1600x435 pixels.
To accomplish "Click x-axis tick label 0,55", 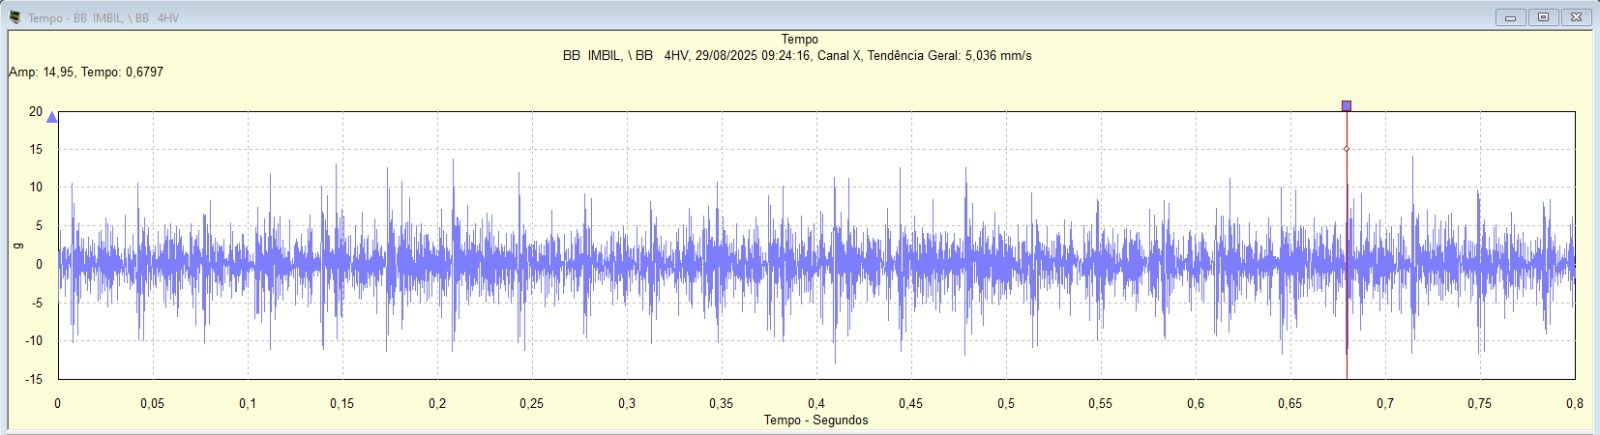I will tap(1100, 404).
